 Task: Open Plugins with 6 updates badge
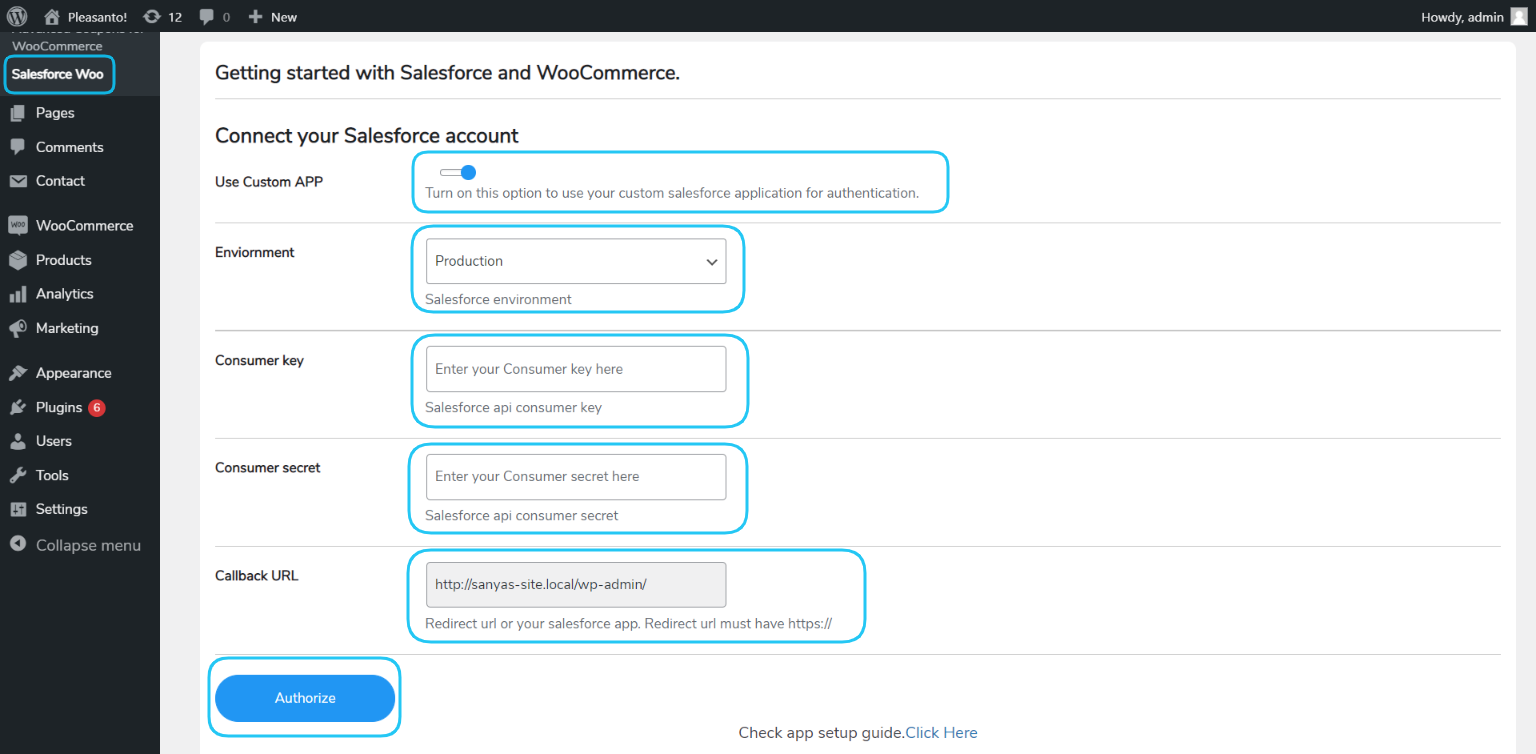click(70, 407)
